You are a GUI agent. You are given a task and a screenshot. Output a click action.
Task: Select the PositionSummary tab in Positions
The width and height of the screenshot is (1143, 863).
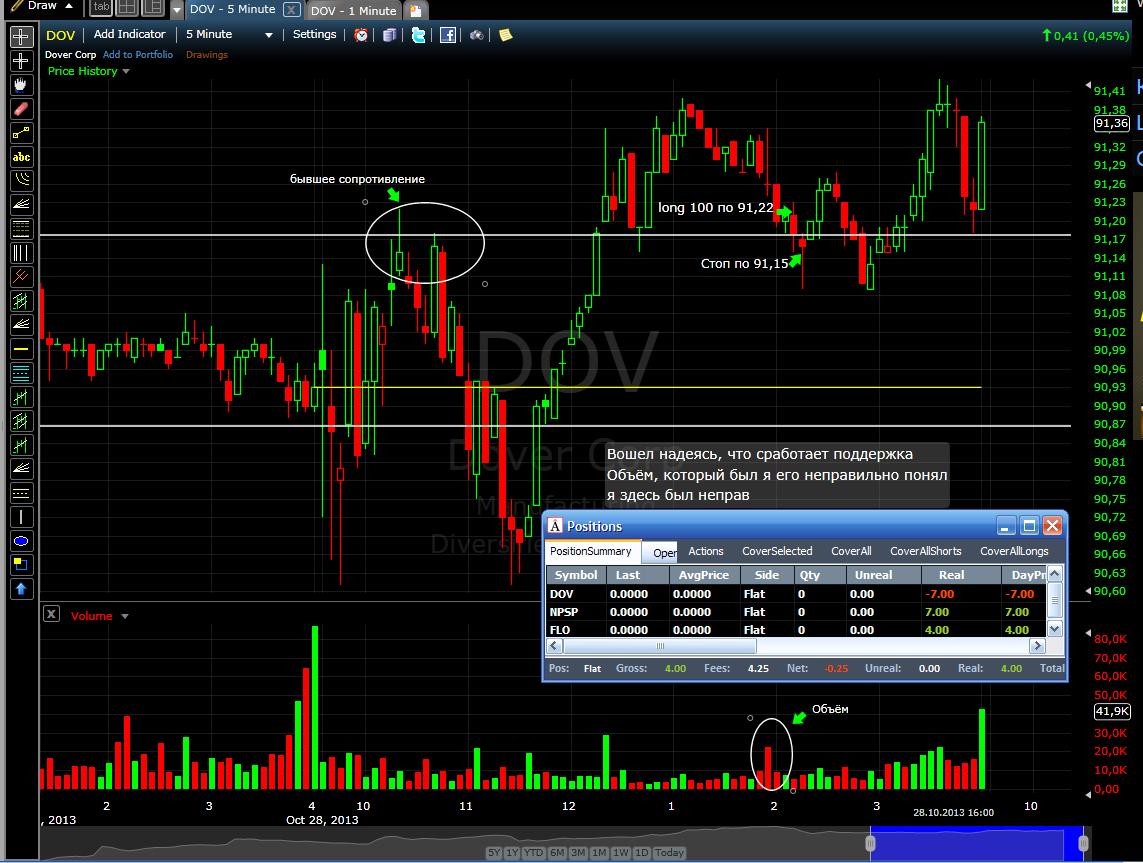590,551
